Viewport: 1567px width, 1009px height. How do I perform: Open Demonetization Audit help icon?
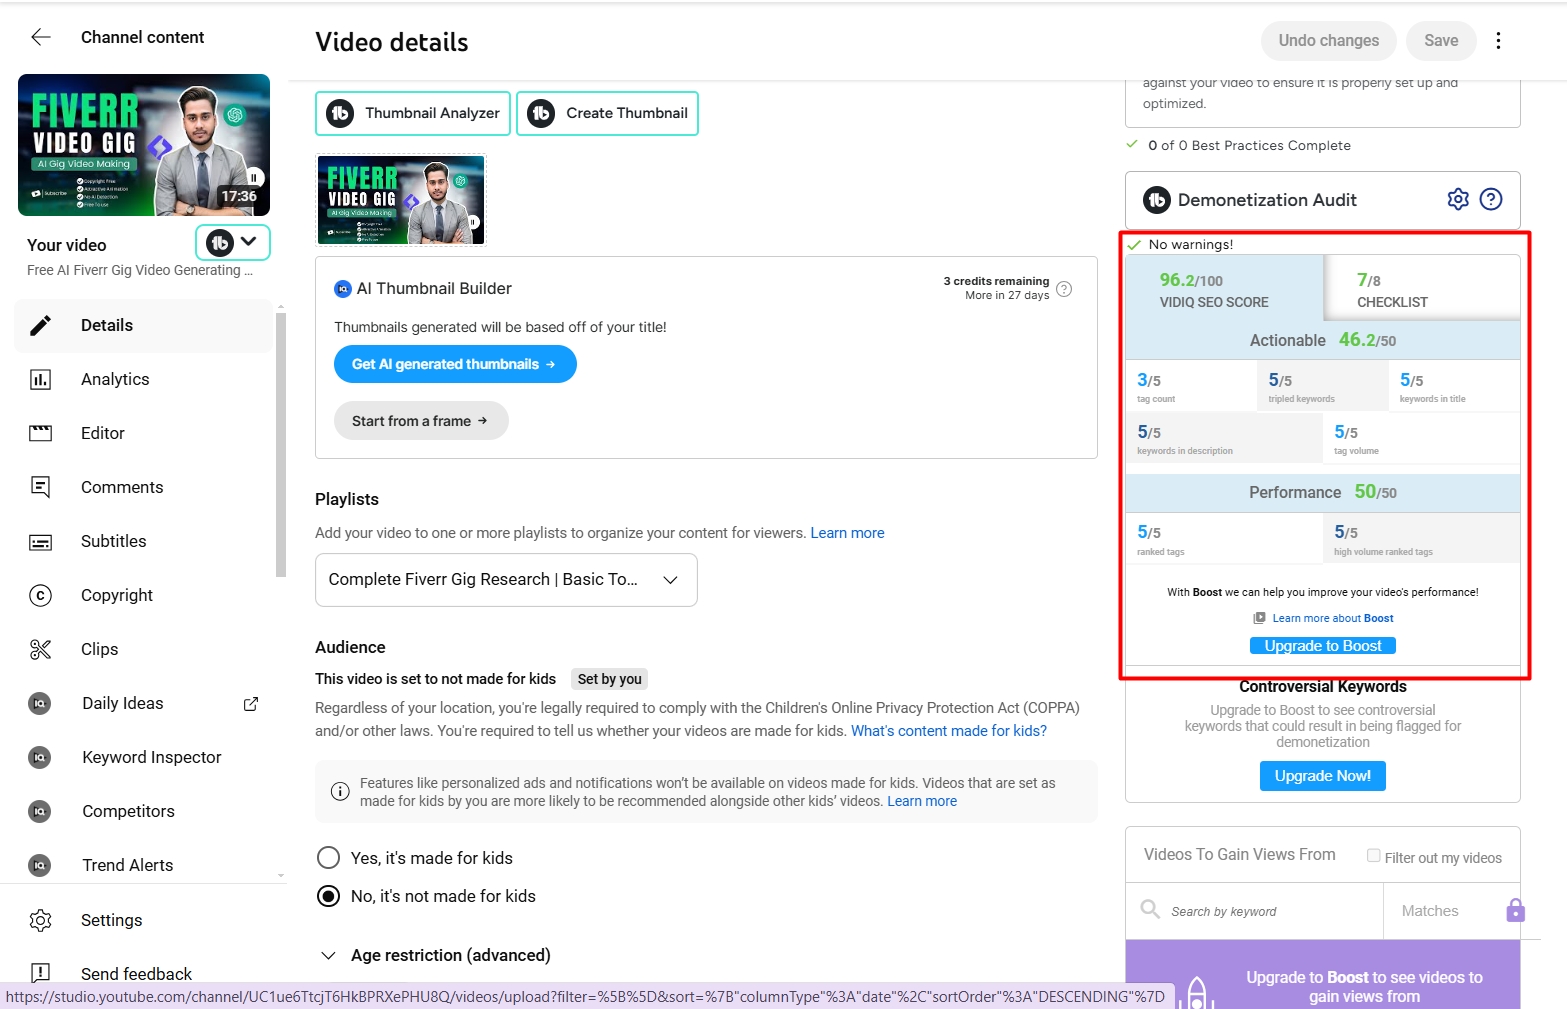pyautogui.click(x=1491, y=199)
